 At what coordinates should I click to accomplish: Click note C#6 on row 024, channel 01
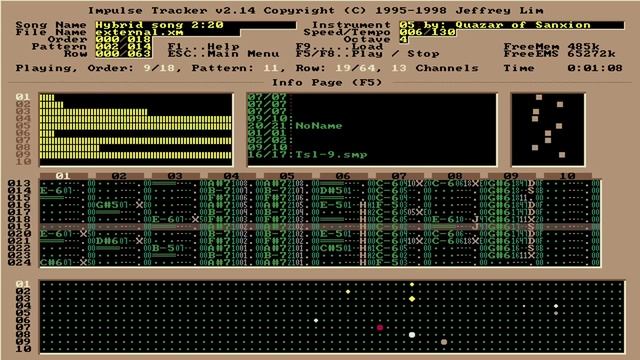(x=51, y=262)
